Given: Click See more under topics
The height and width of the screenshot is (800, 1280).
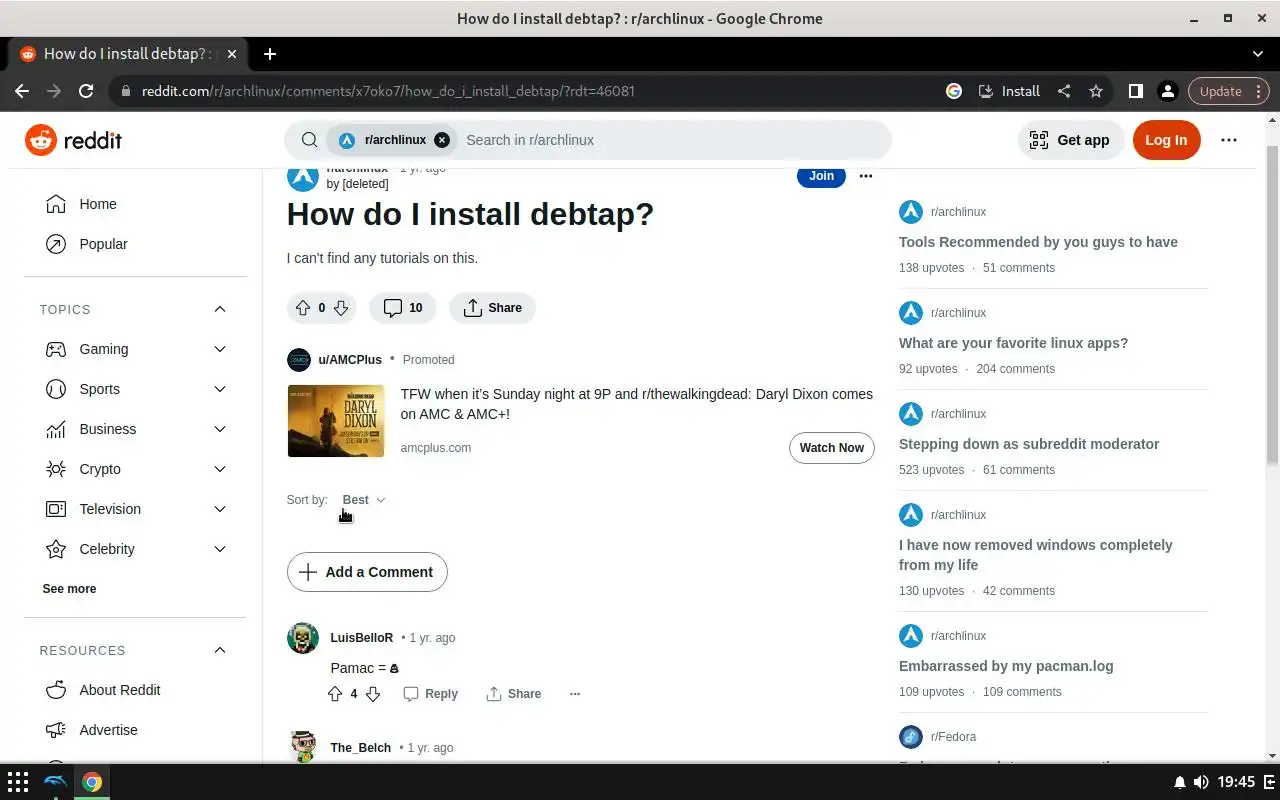Looking at the screenshot, I should [69, 589].
